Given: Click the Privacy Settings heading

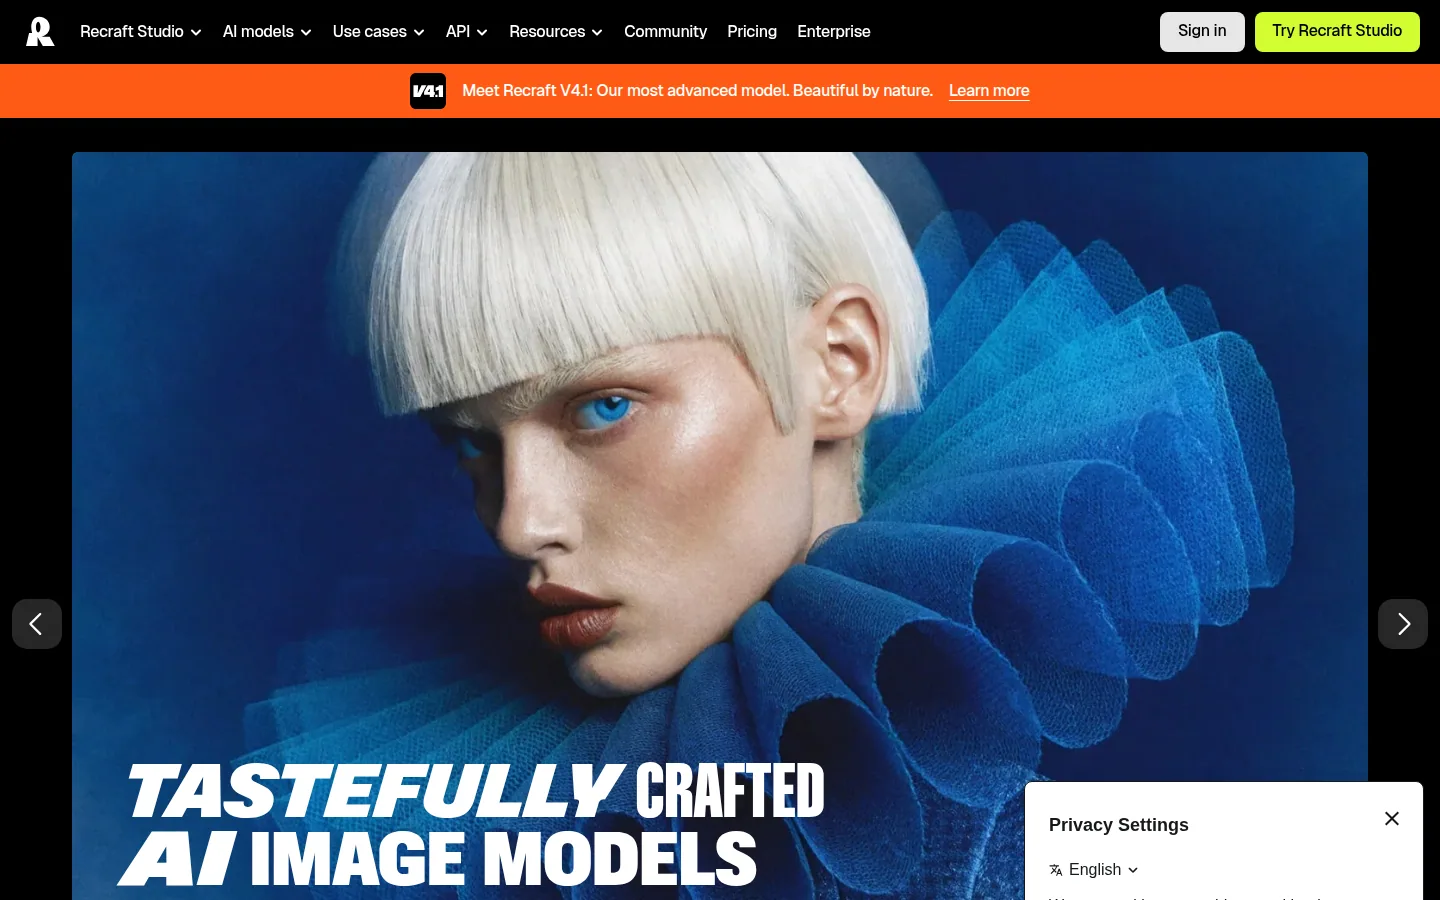Looking at the screenshot, I should (x=1119, y=825).
